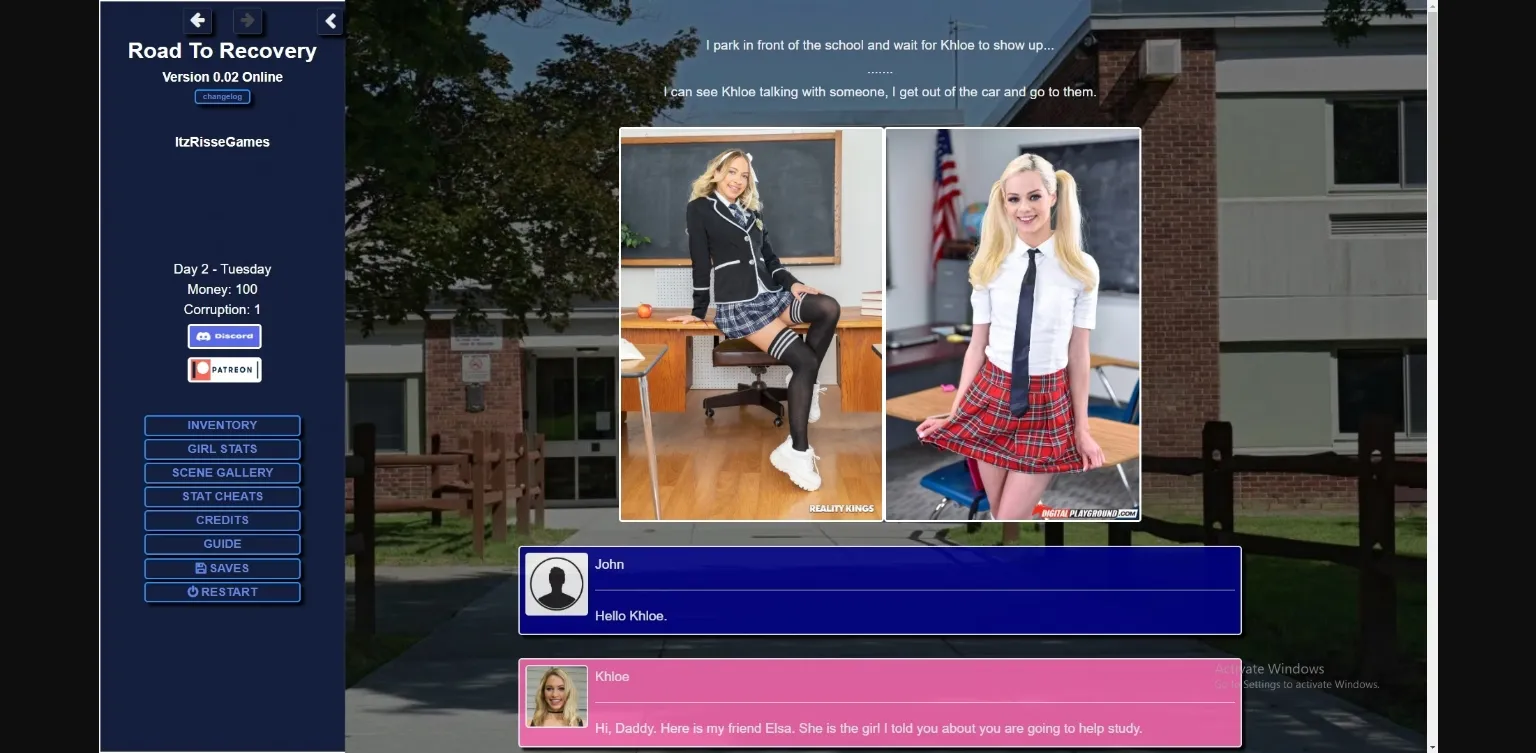The width and height of the screenshot is (1536, 753).
Task: Click the ItzRisseGames developer name
Action: pos(222,142)
